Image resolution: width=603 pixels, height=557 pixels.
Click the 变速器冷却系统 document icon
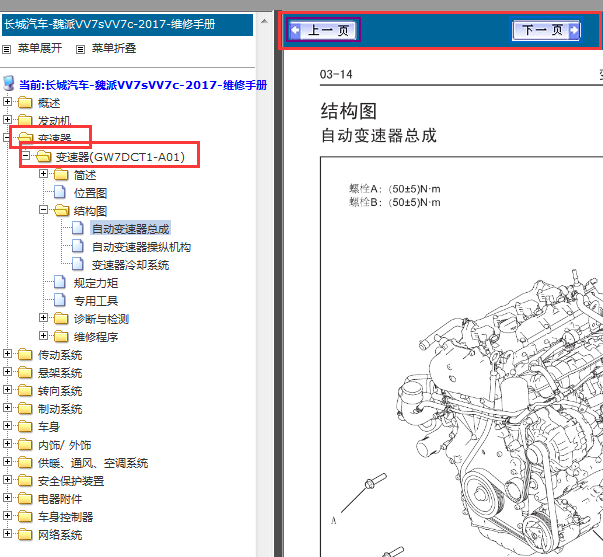tap(78, 264)
